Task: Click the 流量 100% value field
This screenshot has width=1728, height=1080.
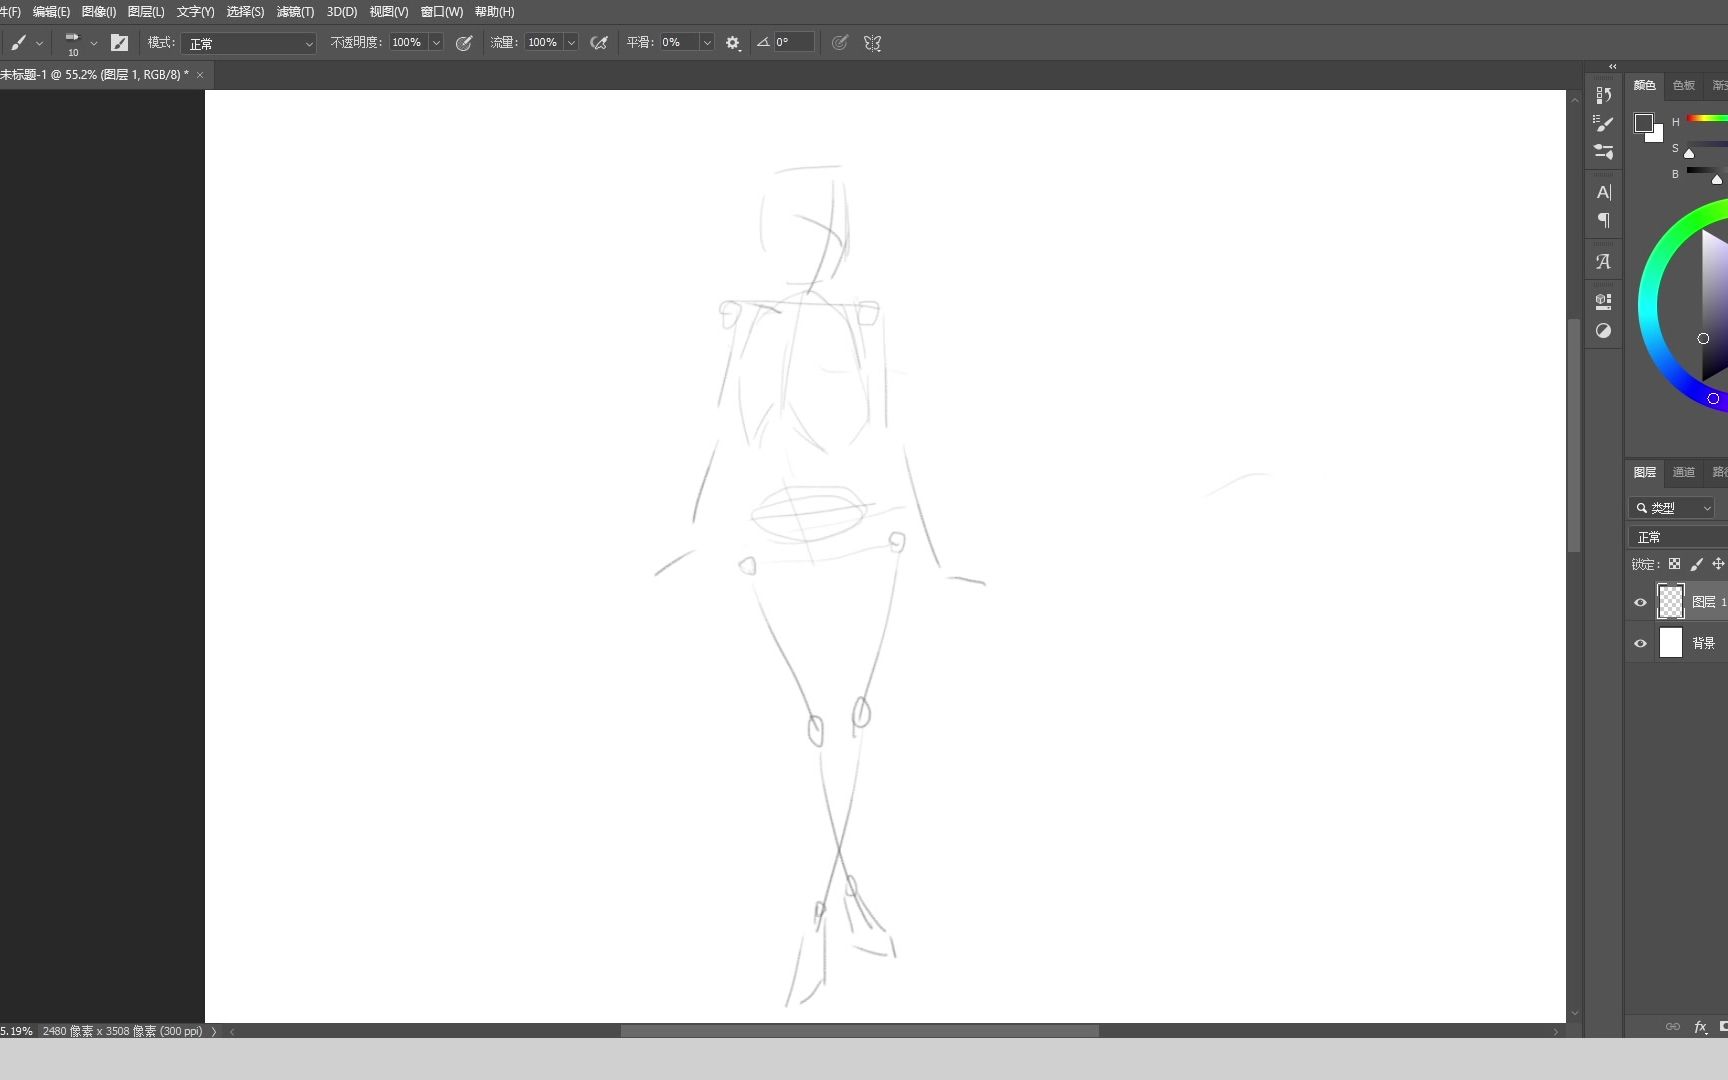Action: 544,43
